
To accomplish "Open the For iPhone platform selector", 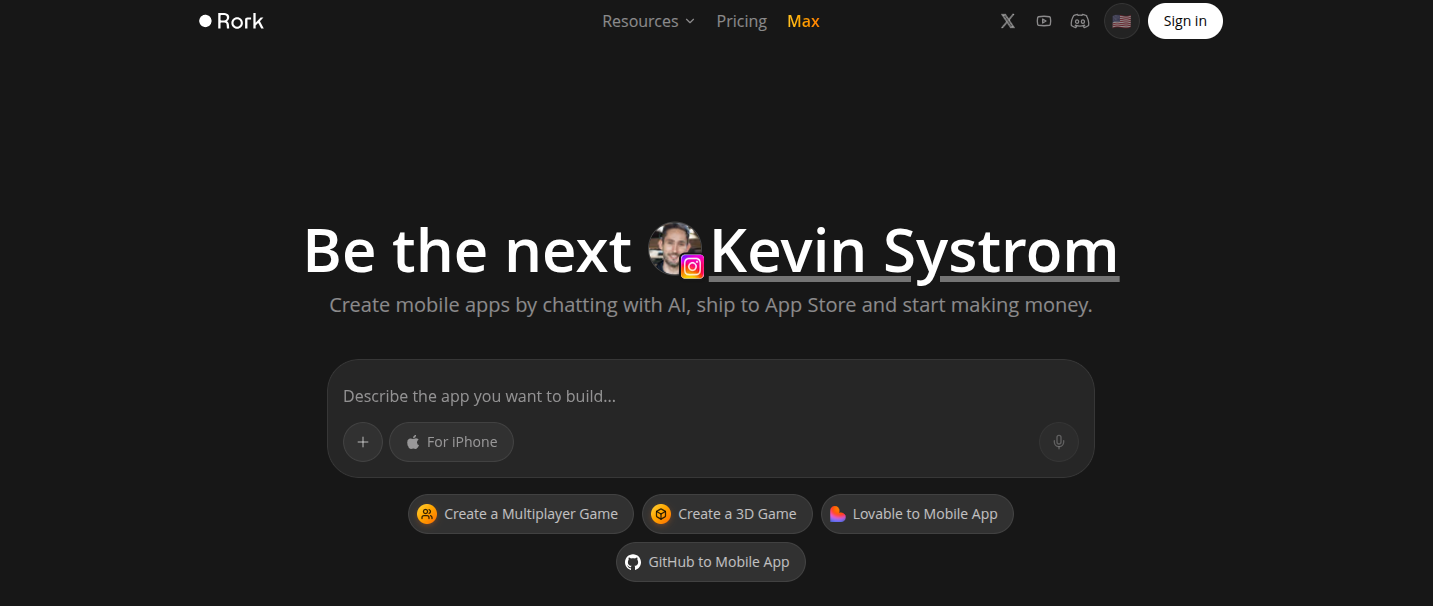I will pyautogui.click(x=451, y=442).
